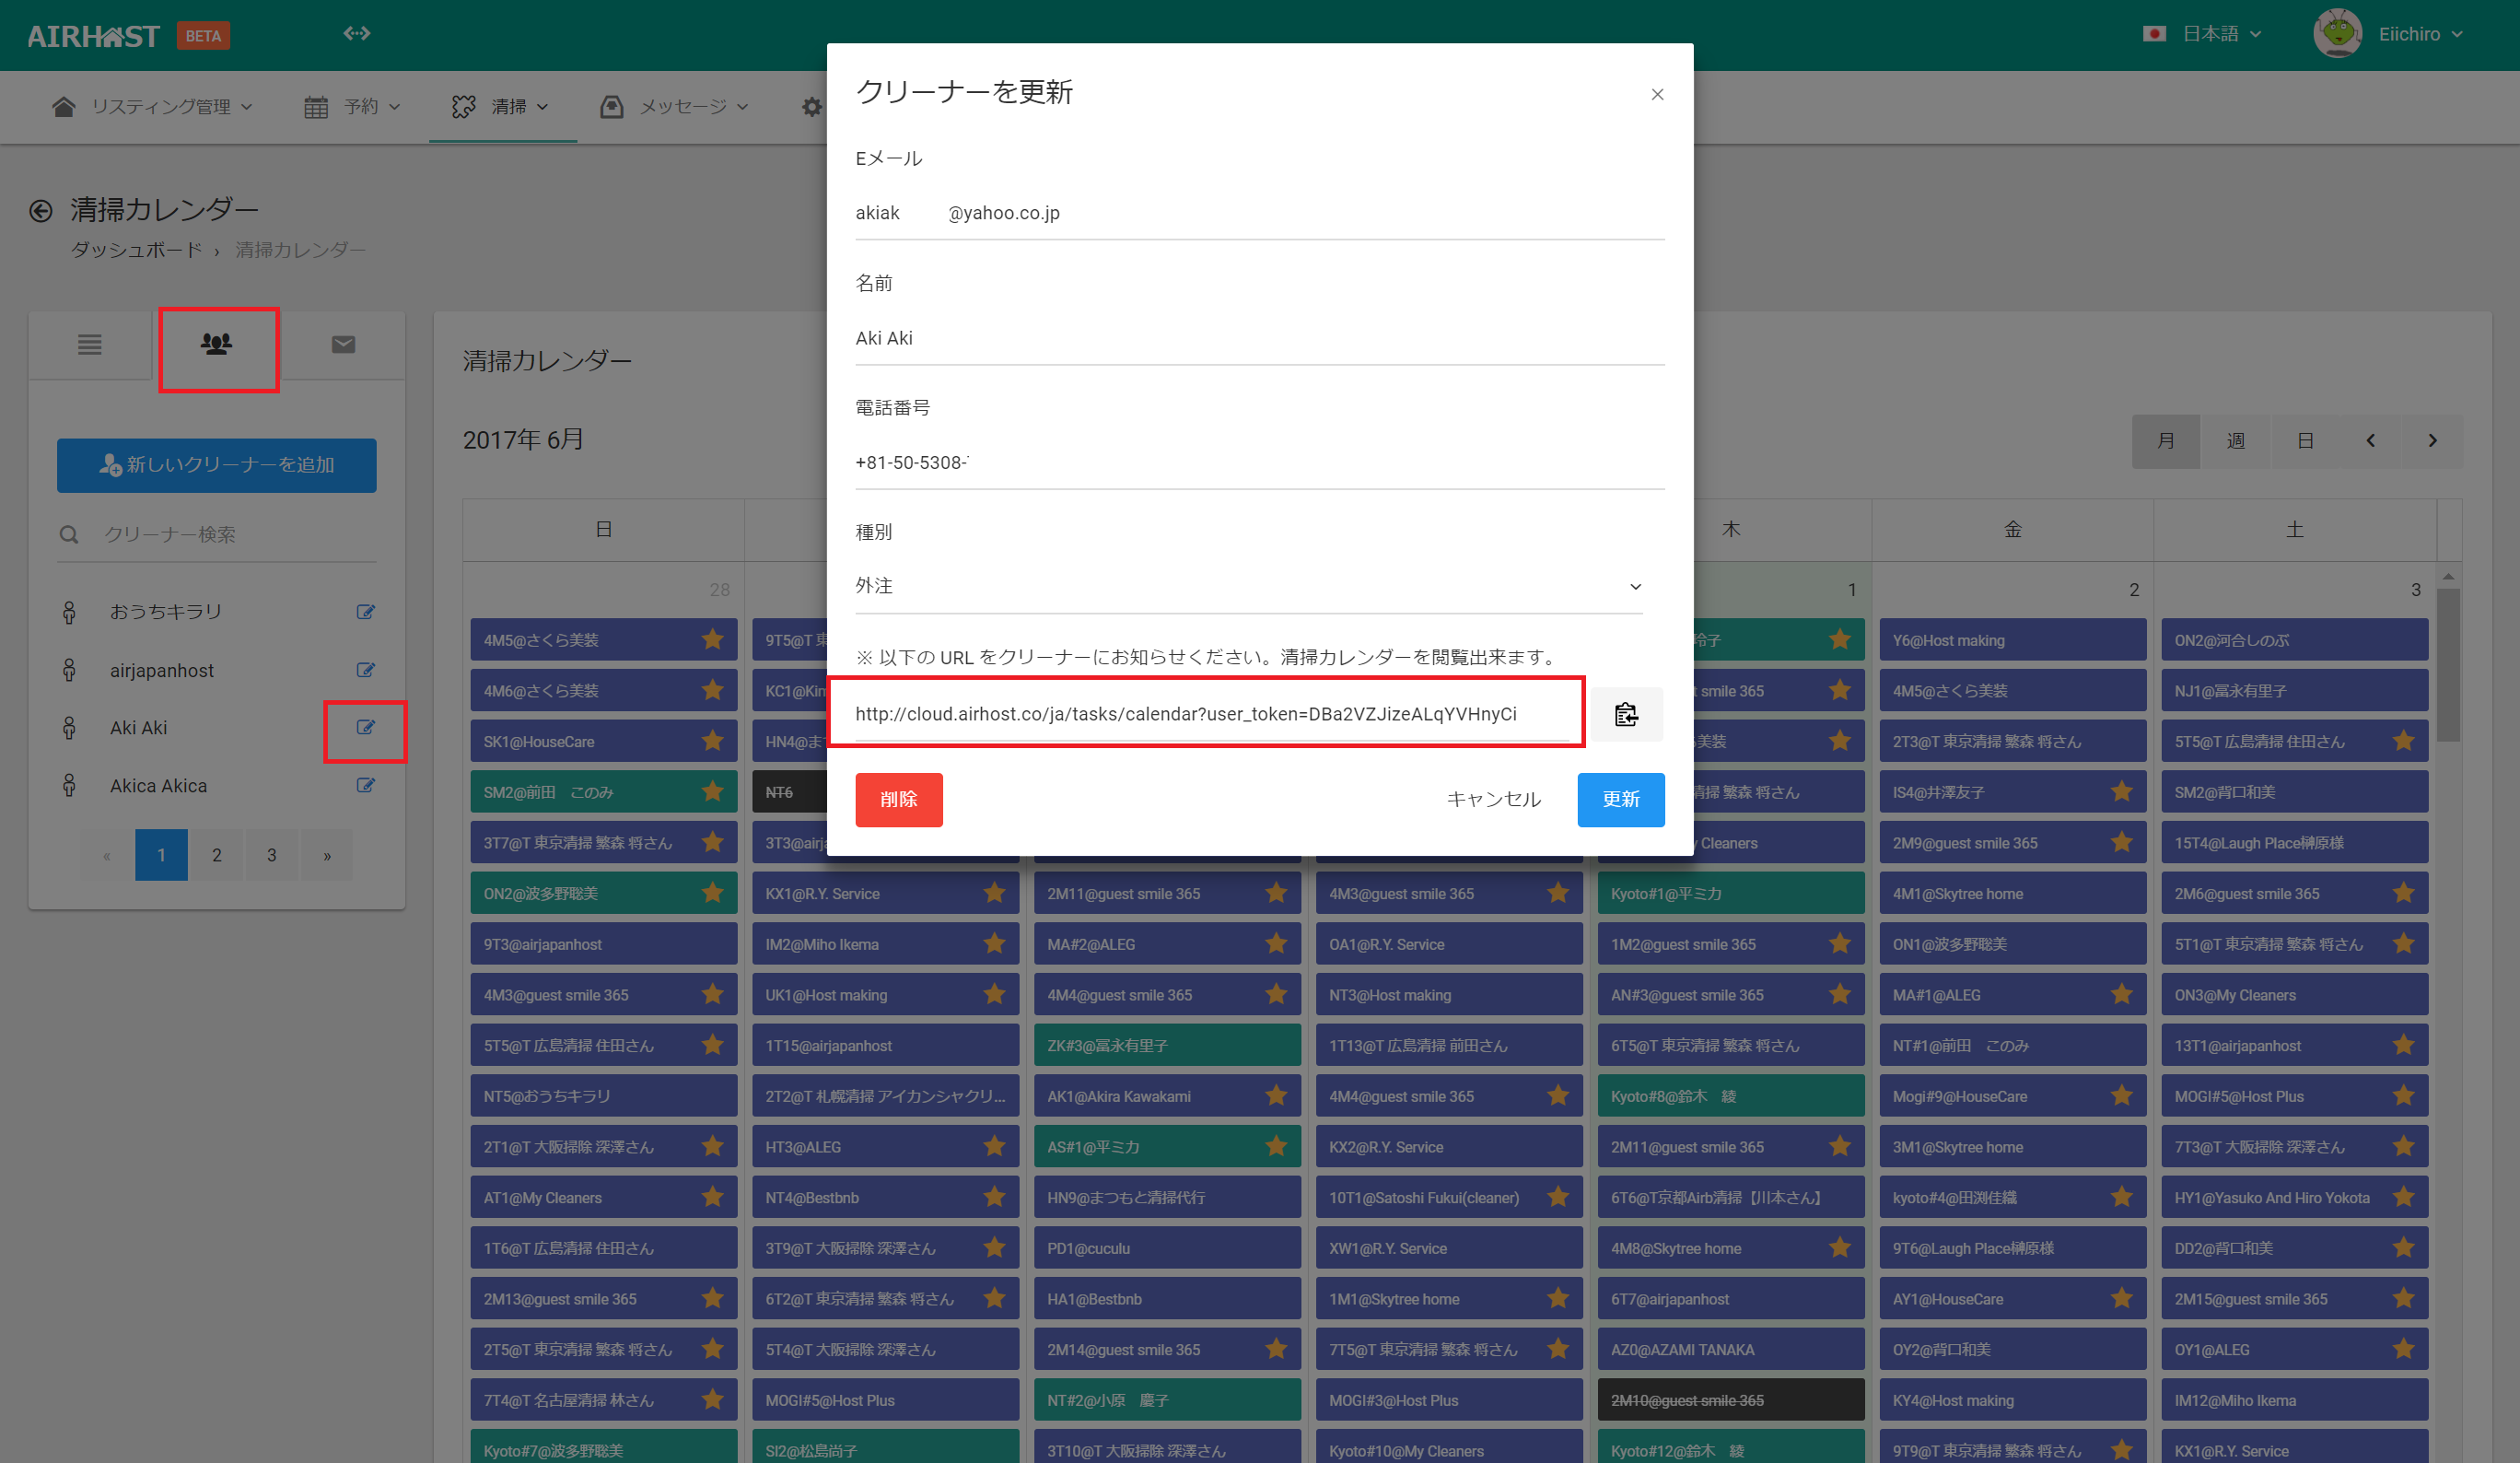Open the 種別 dropdown showing 外注
Image resolution: width=2520 pixels, height=1463 pixels.
click(1248, 587)
